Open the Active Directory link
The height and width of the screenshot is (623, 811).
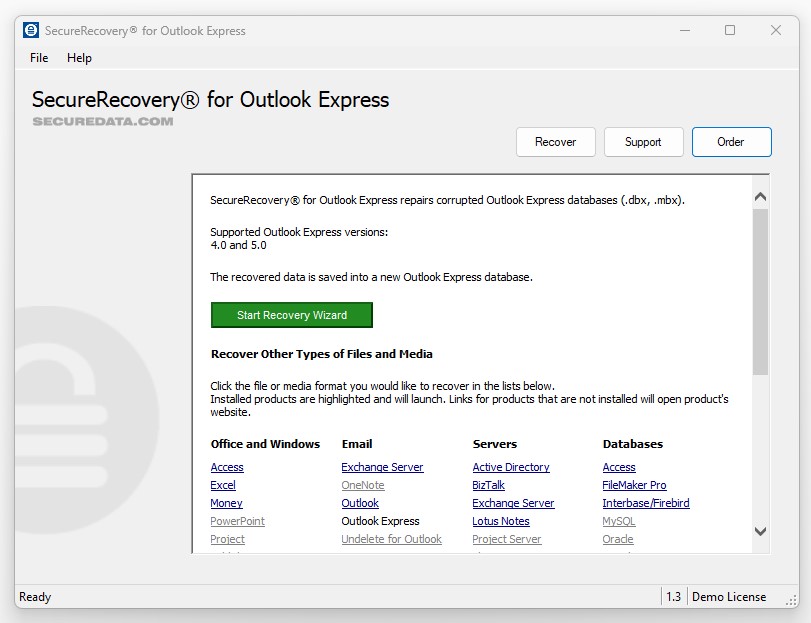pos(511,467)
